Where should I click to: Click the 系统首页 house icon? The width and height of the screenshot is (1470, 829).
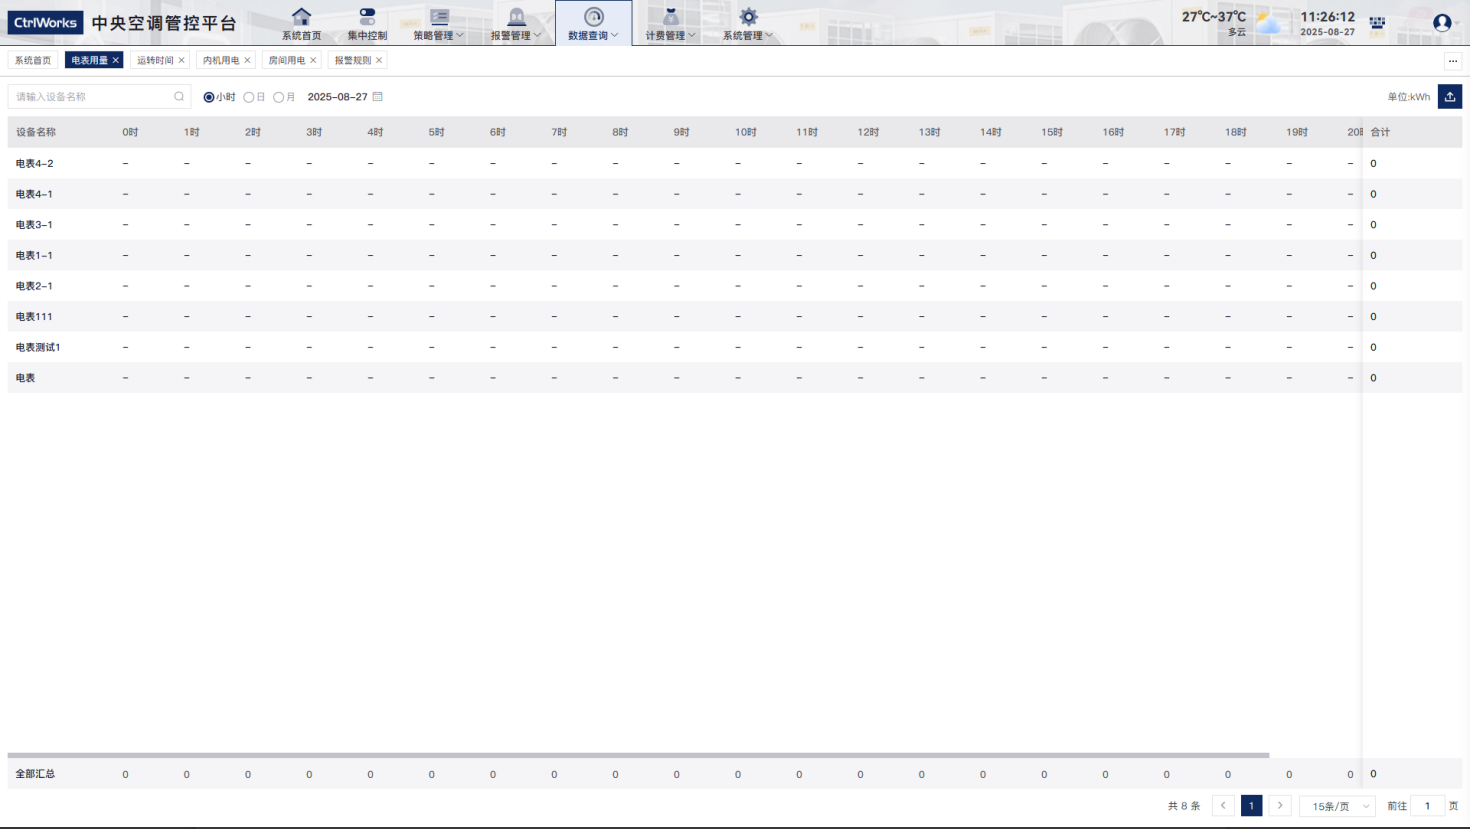[301, 17]
